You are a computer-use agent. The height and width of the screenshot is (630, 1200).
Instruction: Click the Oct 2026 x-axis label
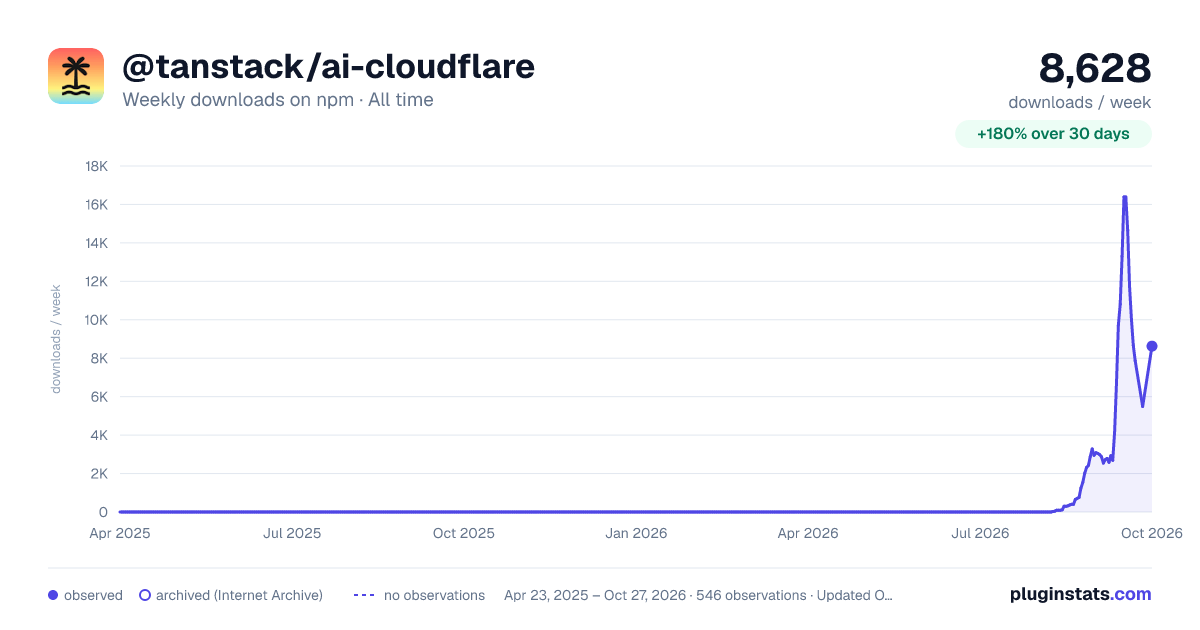coord(1151,533)
